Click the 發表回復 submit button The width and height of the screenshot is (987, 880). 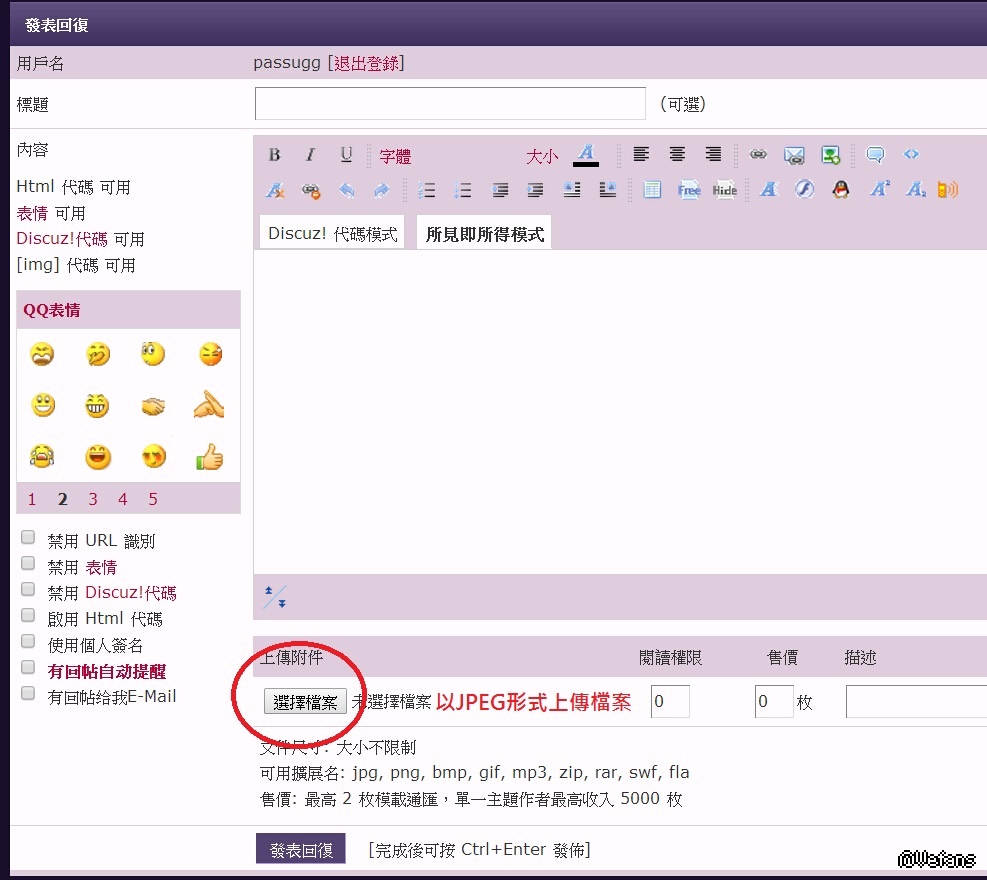click(x=301, y=850)
